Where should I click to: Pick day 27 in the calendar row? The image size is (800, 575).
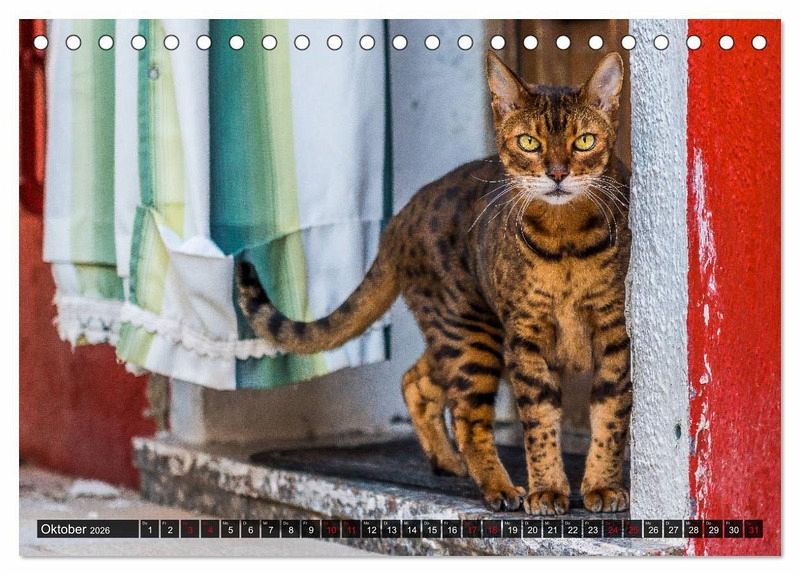pos(673,529)
